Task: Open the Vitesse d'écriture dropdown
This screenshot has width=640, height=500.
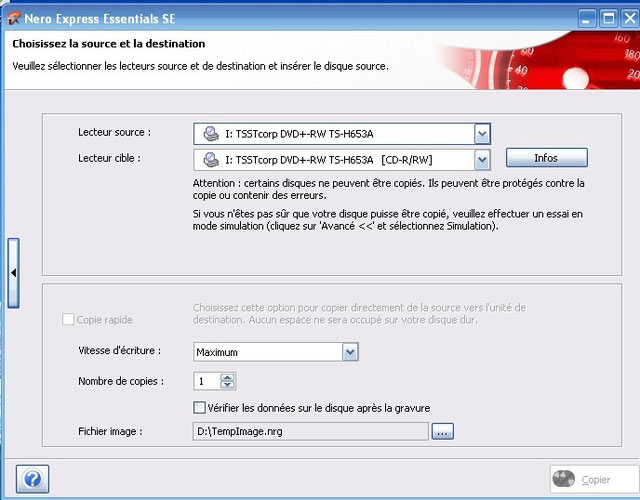Action: click(350, 352)
